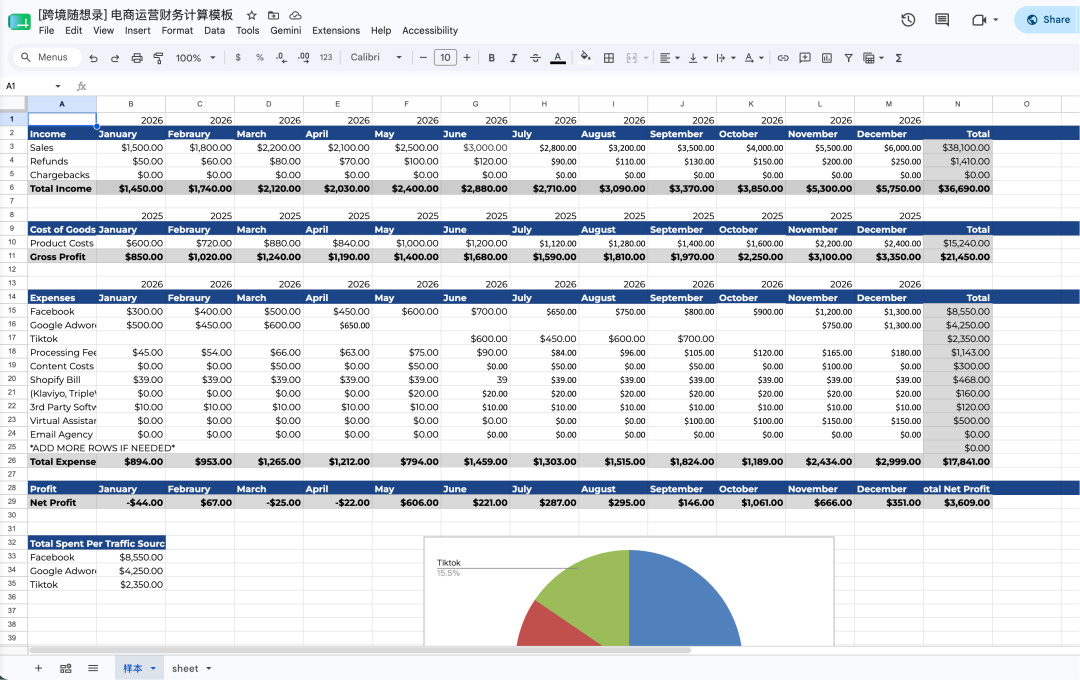This screenshot has height=680, width=1080.
Task: Start a meeting with camera icon
Action: pos(979,20)
